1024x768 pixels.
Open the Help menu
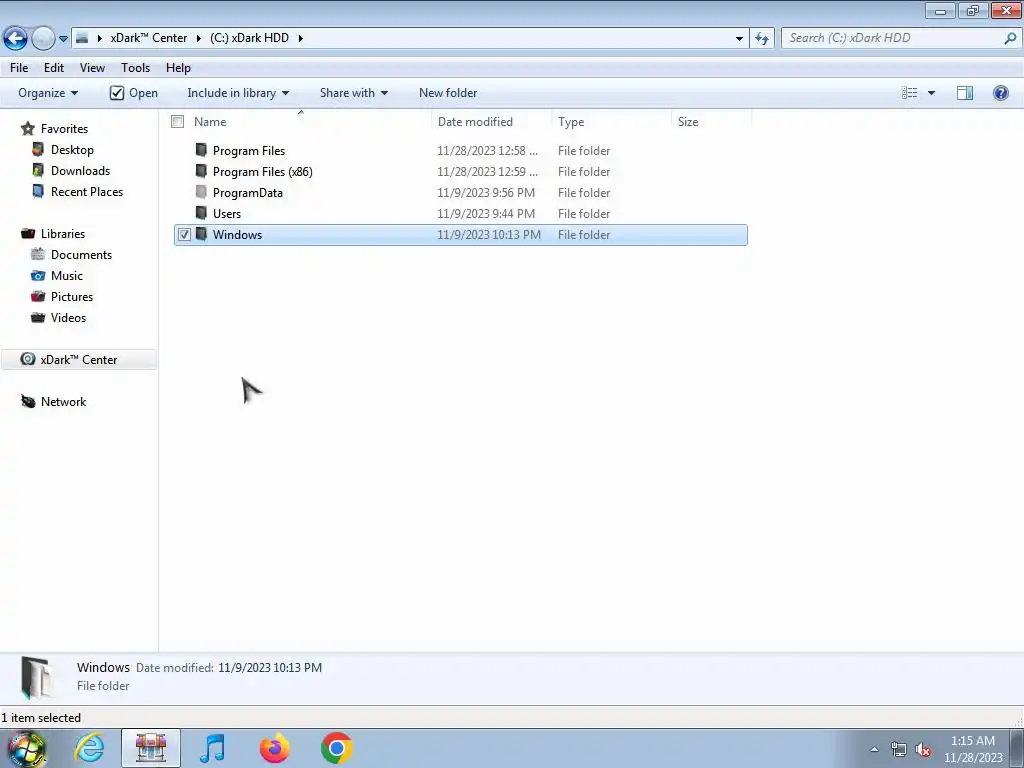pos(178,68)
